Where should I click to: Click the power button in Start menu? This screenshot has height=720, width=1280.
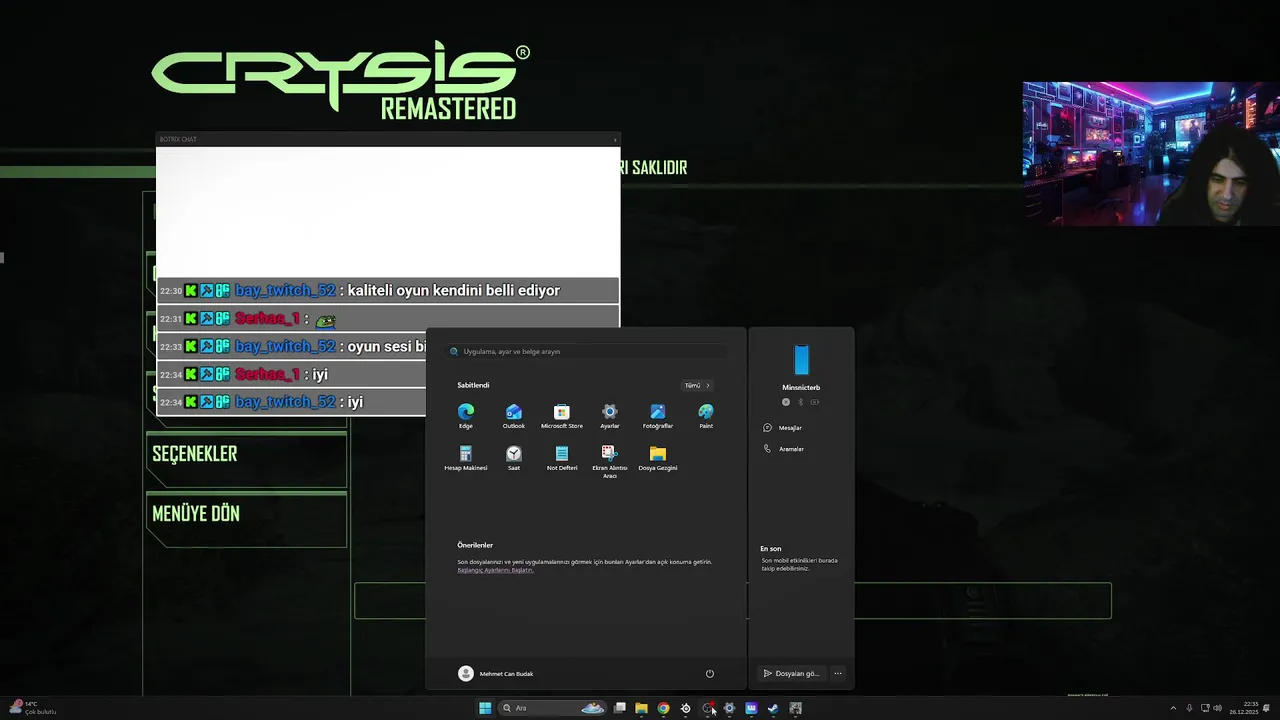(x=710, y=674)
